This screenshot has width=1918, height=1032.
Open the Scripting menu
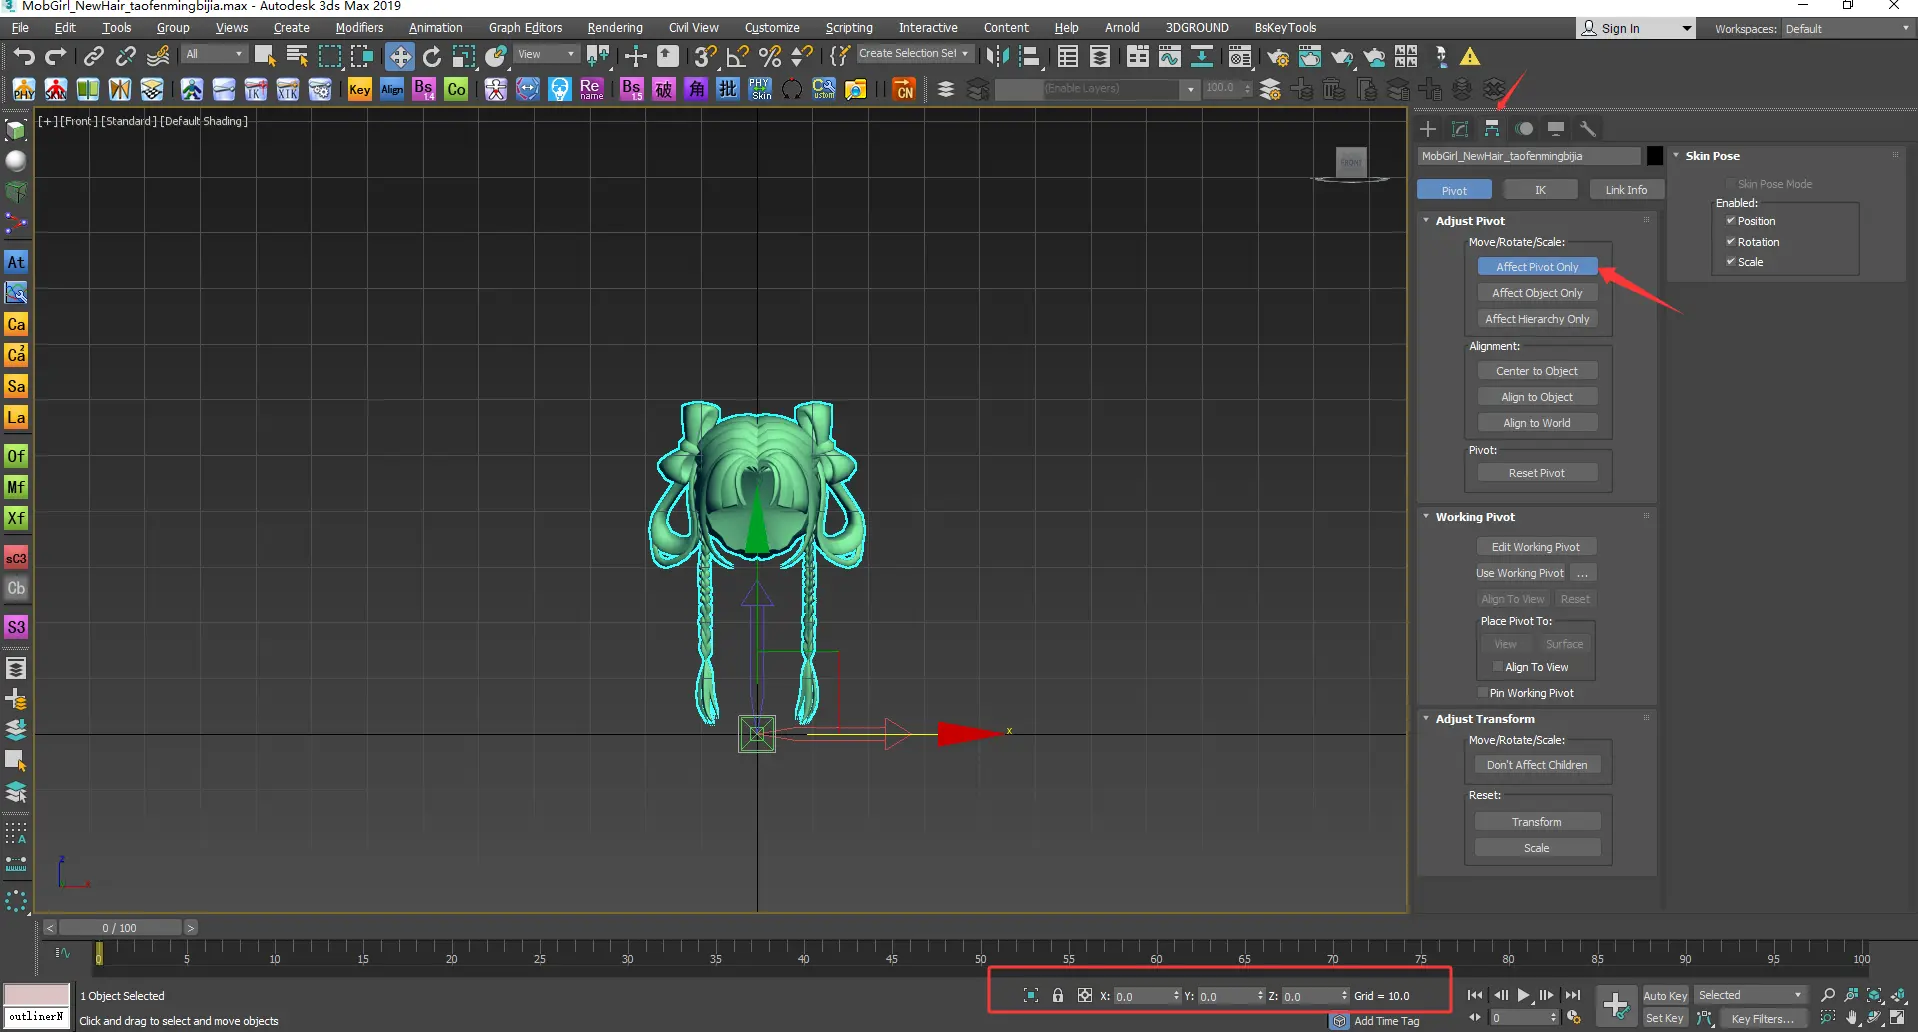tap(849, 28)
